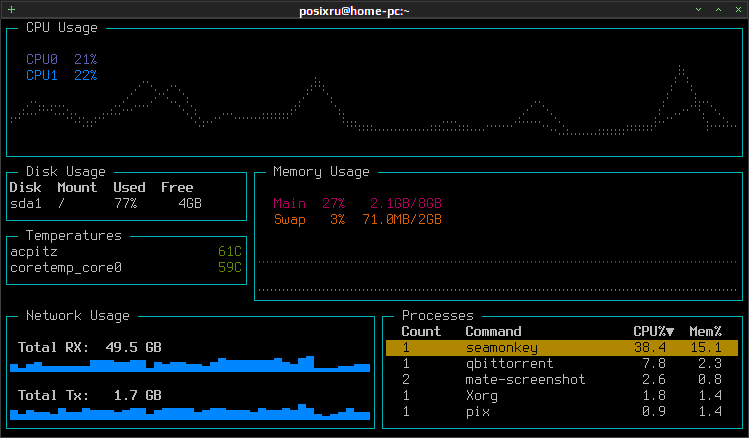The image size is (749, 438).
Task: Close the terminal window with X
Action: (738, 10)
